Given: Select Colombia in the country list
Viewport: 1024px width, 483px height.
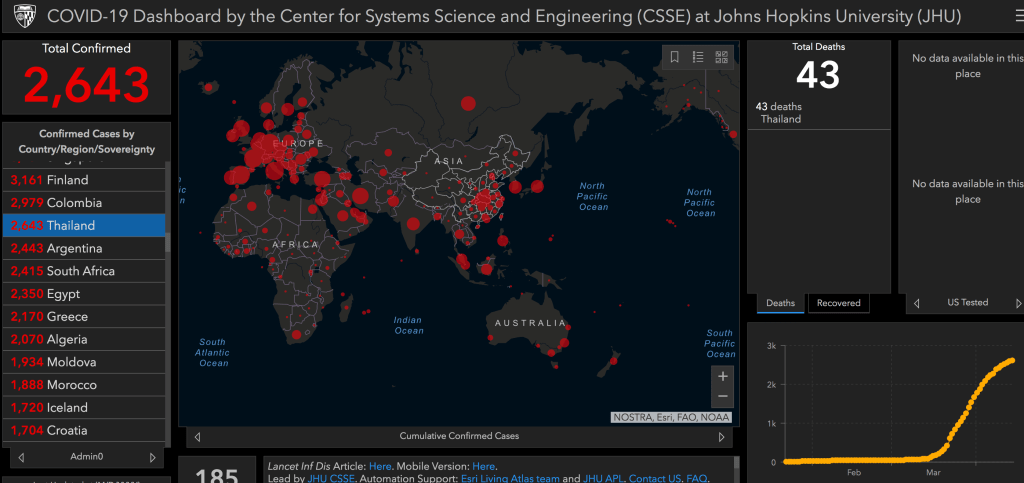Looking at the screenshot, I should (x=84, y=203).
